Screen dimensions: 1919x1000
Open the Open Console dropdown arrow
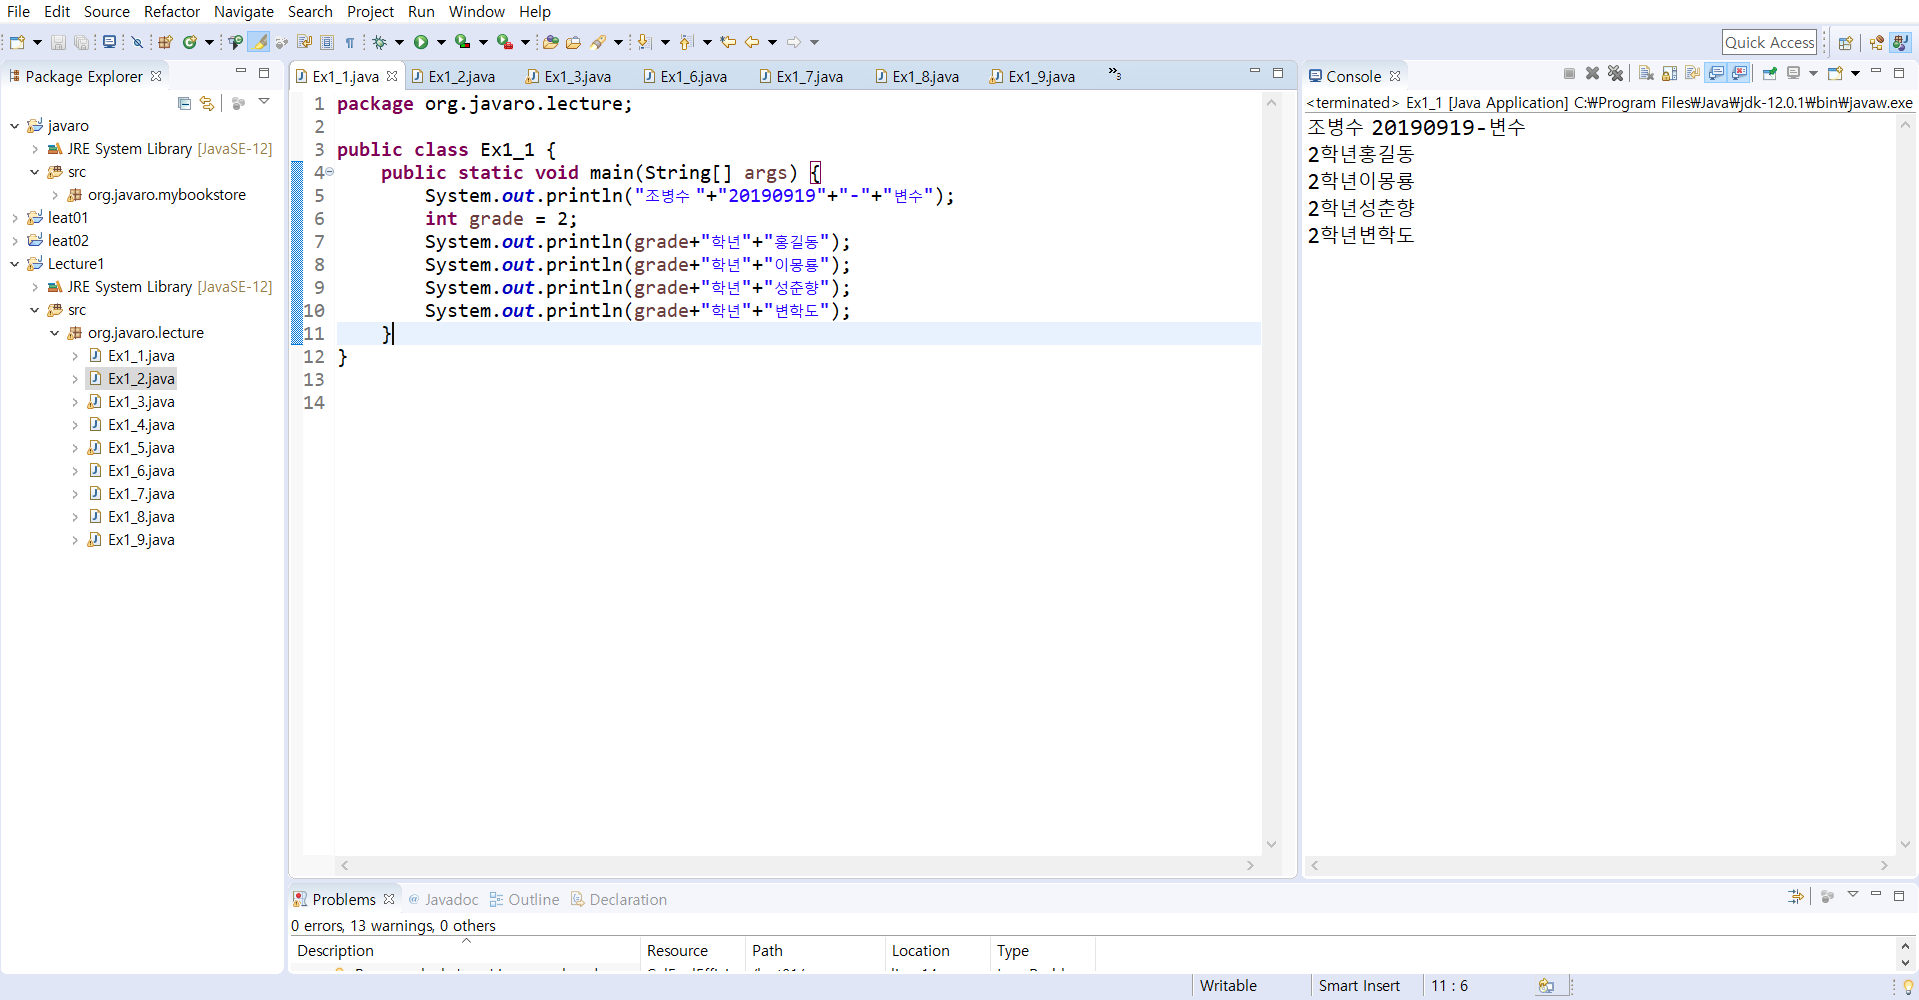(x=1855, y=73)
